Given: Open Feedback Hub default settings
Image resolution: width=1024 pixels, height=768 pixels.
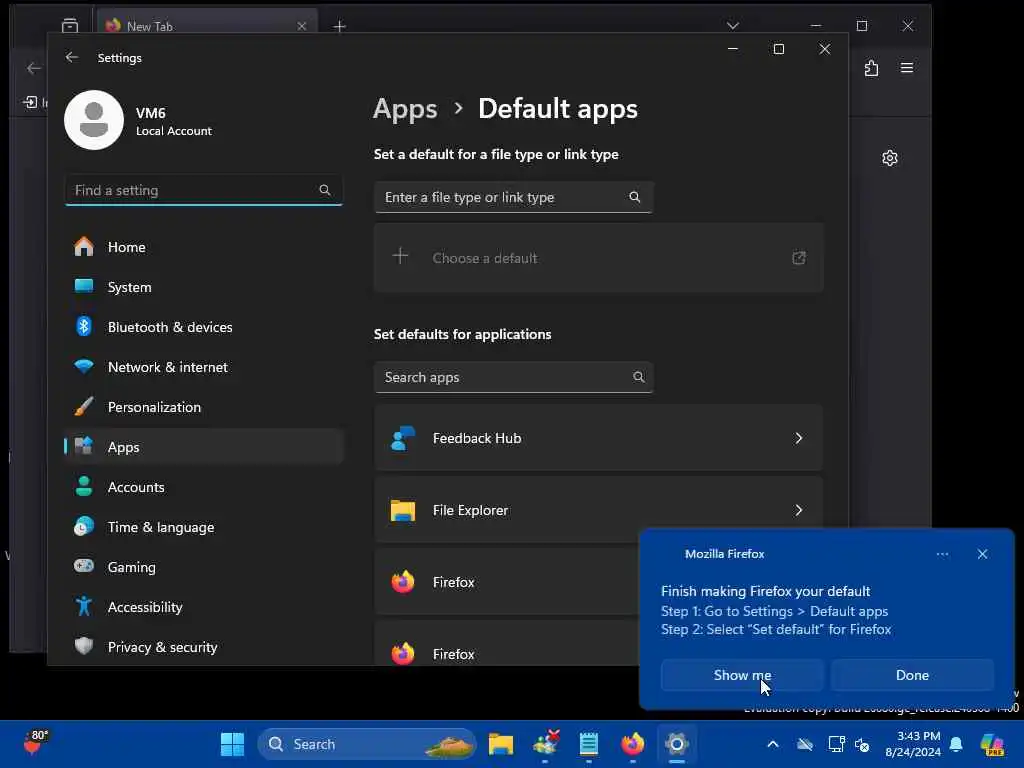Looking at the screenshot, I should [599, 438].
